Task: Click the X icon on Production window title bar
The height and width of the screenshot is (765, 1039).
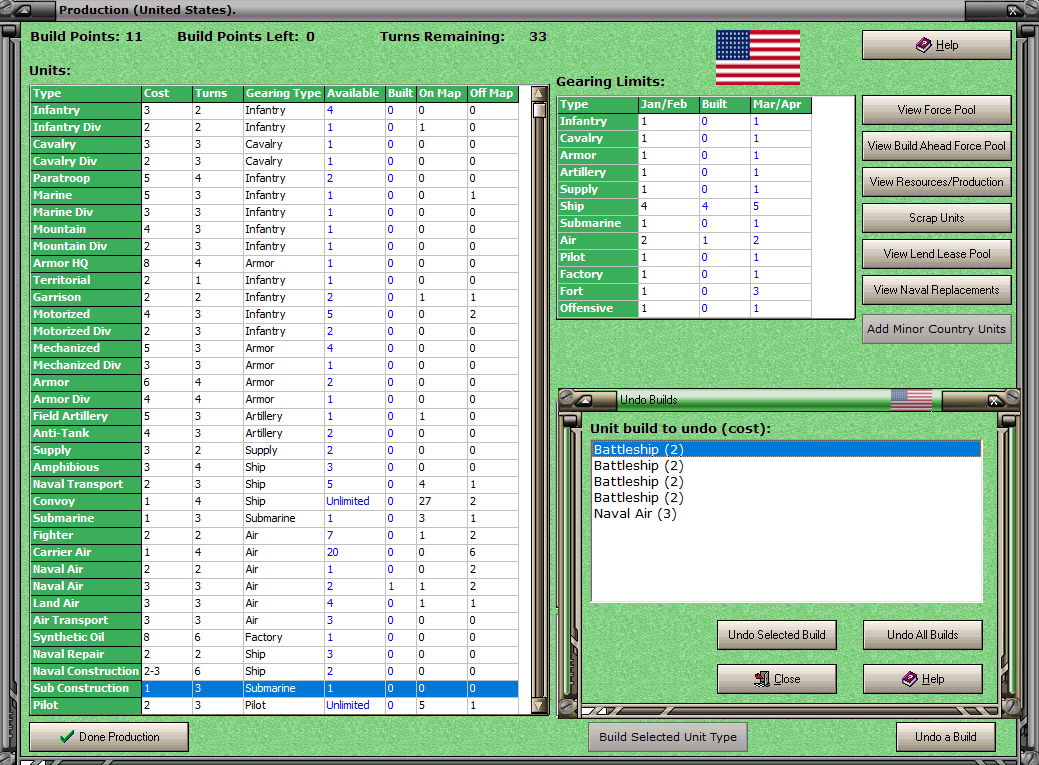Action: point(1014,10)
